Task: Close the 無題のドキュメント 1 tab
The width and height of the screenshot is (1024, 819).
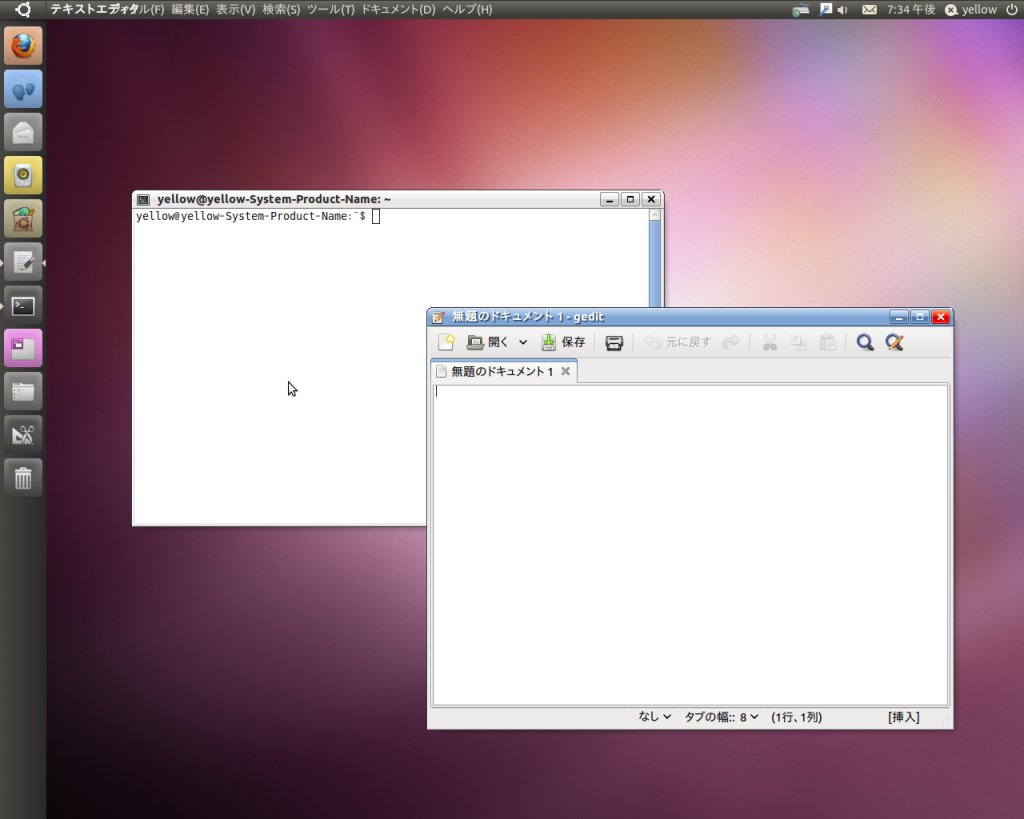Action: [x=565, y=371]
